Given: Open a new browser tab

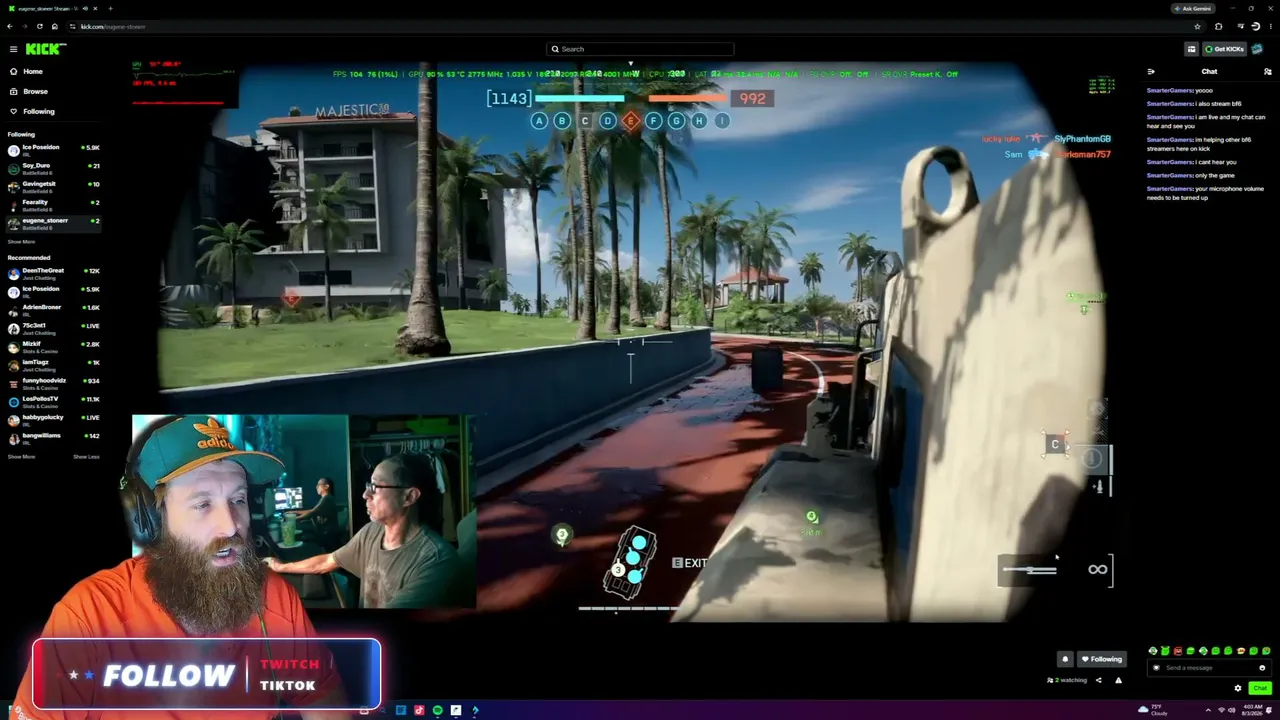Looking at the screenshot, I should [x=110, y=8].
